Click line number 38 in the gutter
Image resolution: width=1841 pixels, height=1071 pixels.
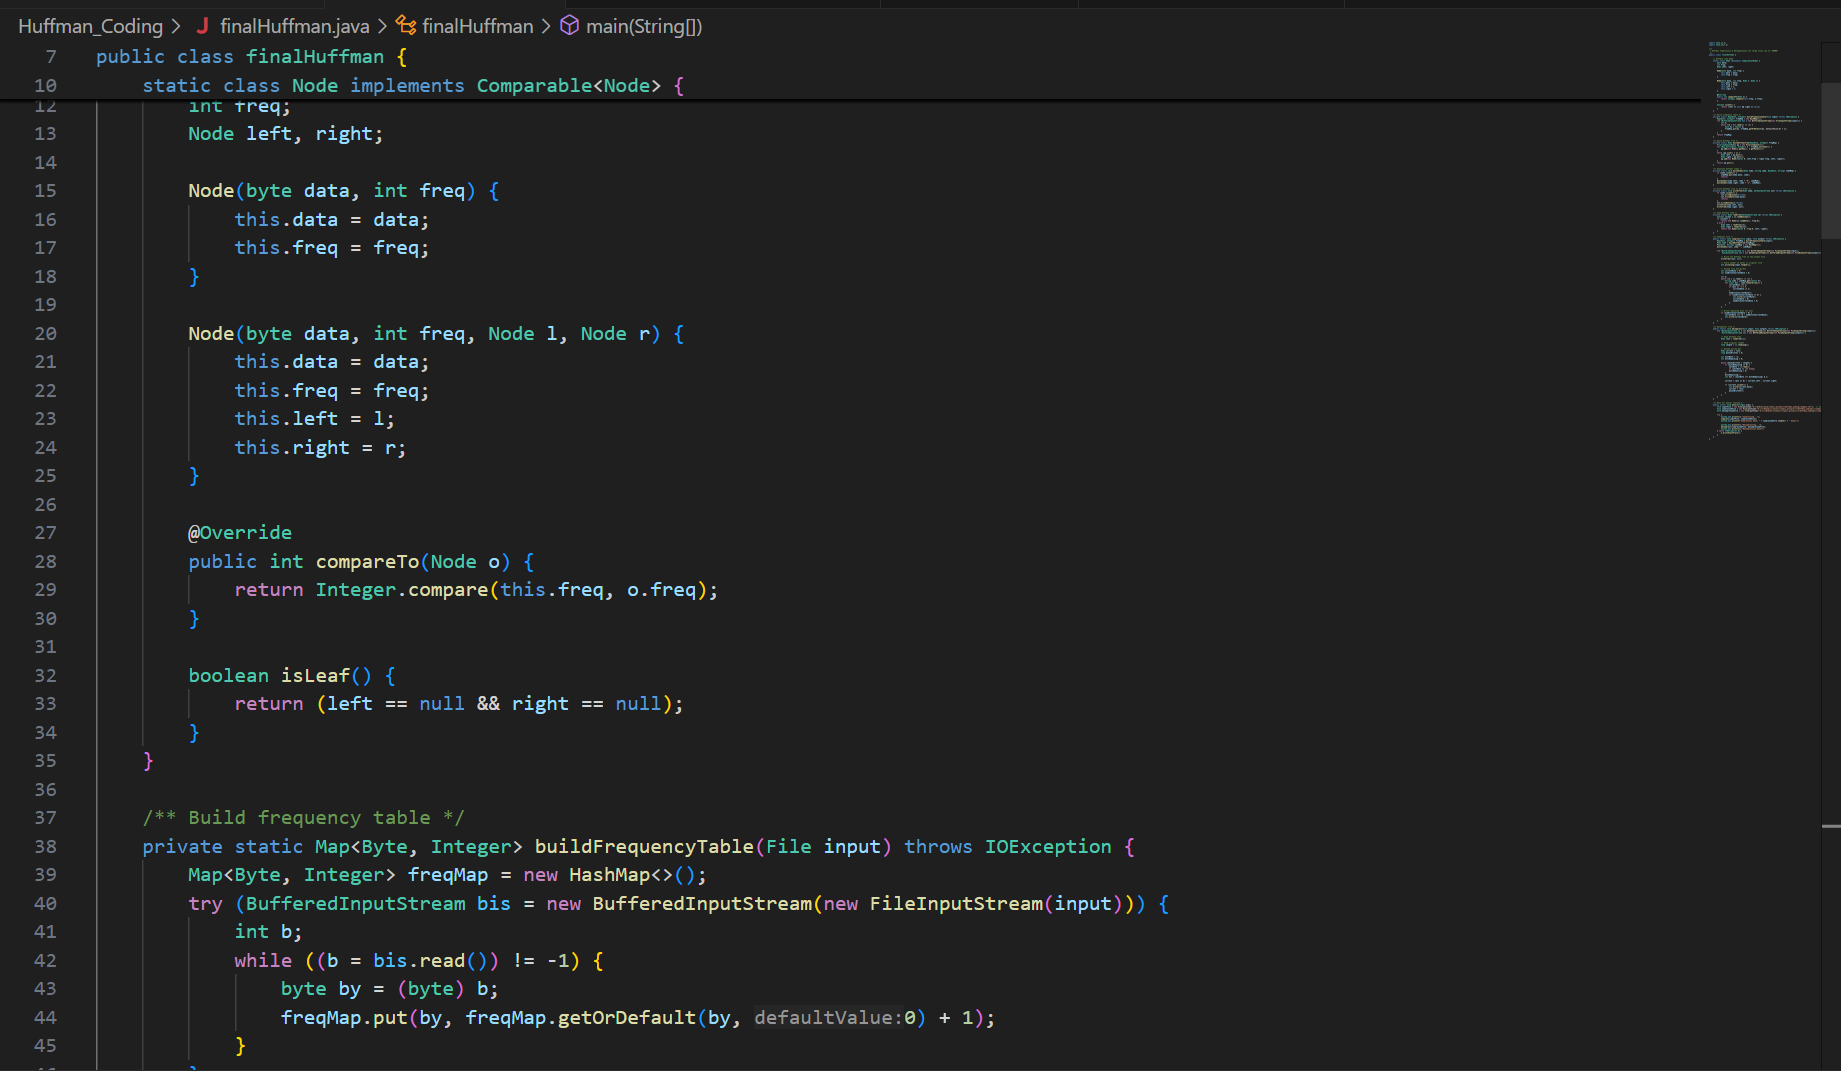coord(45,847)
